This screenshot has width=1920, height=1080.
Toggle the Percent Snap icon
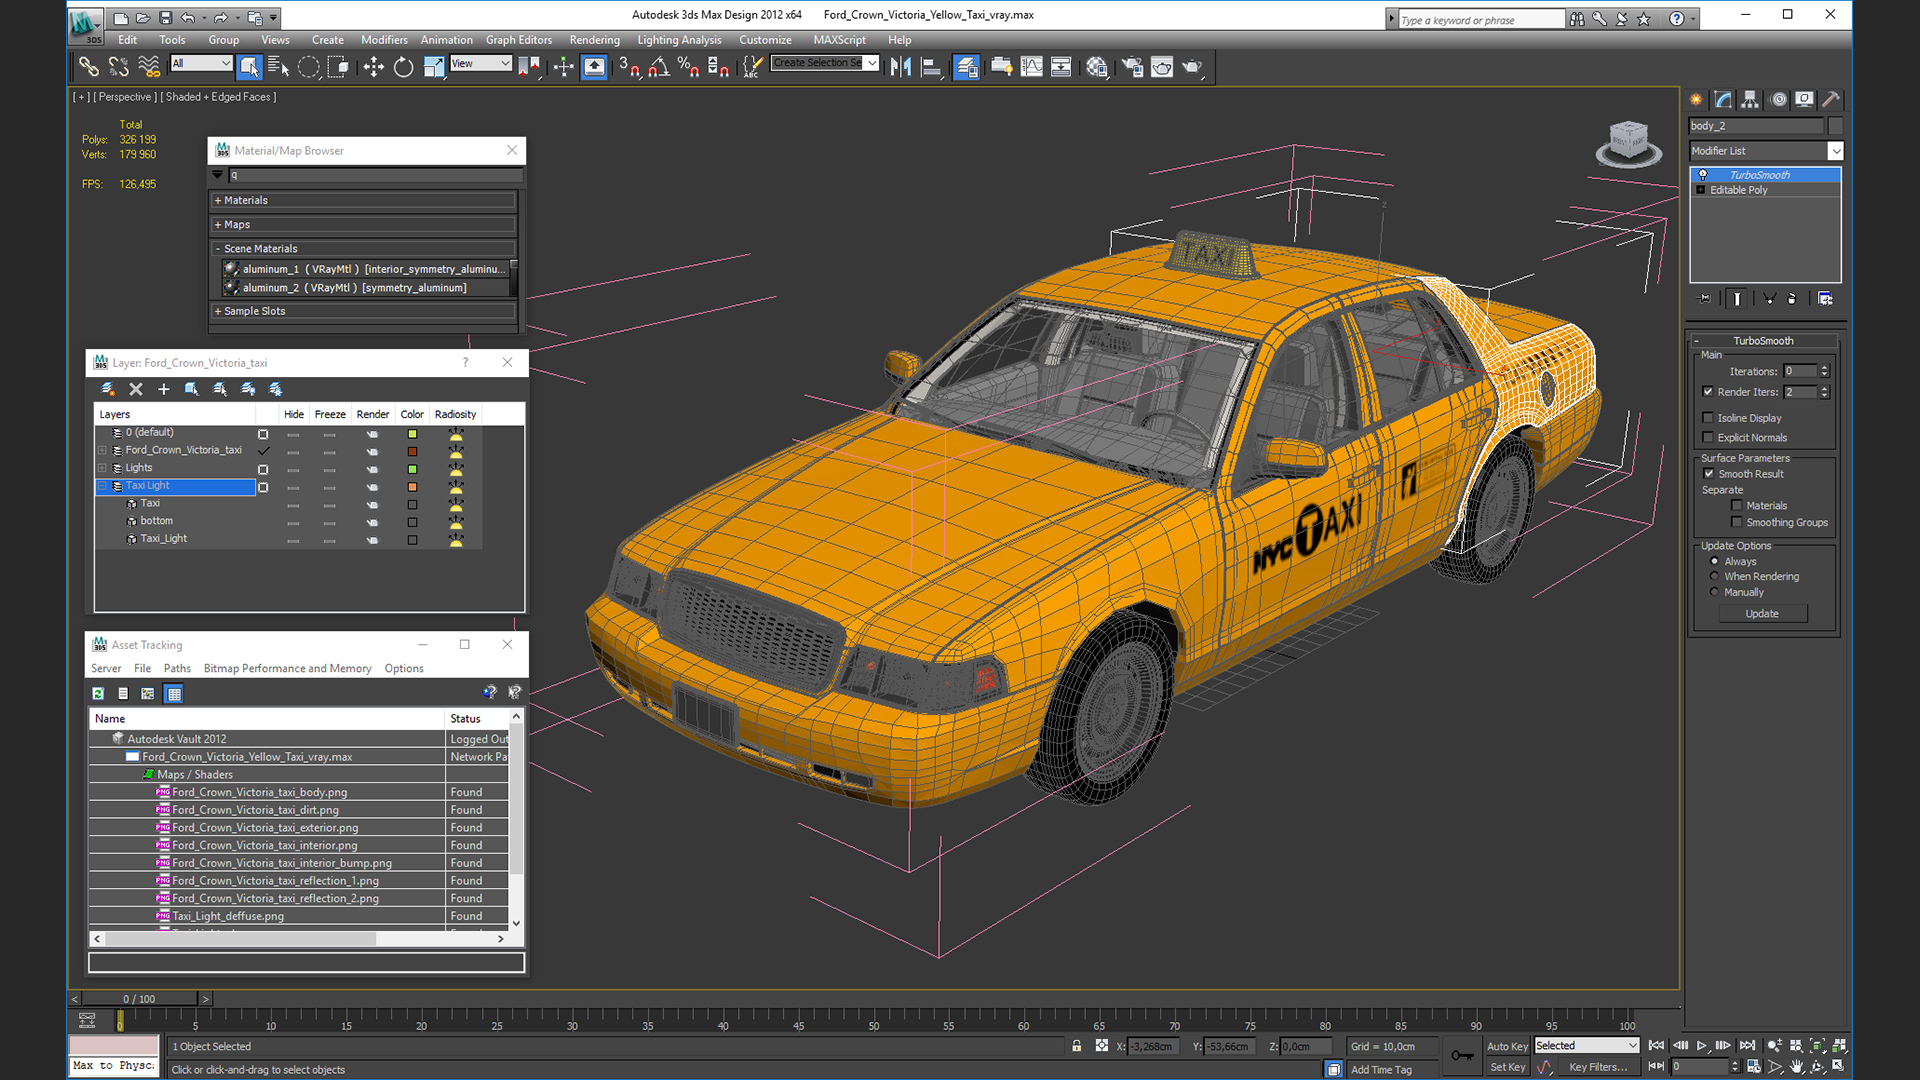point(688,67)
